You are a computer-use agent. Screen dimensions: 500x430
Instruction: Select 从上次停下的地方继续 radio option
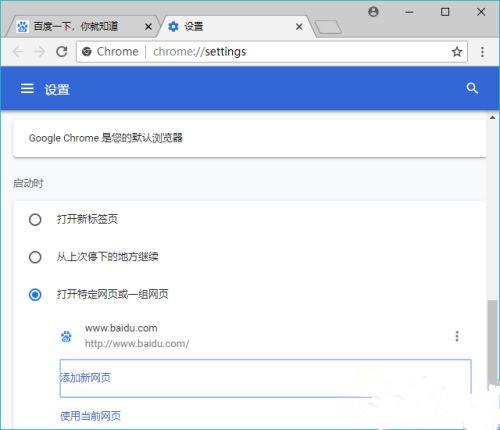pyautogui.click(x=35, y=257)
